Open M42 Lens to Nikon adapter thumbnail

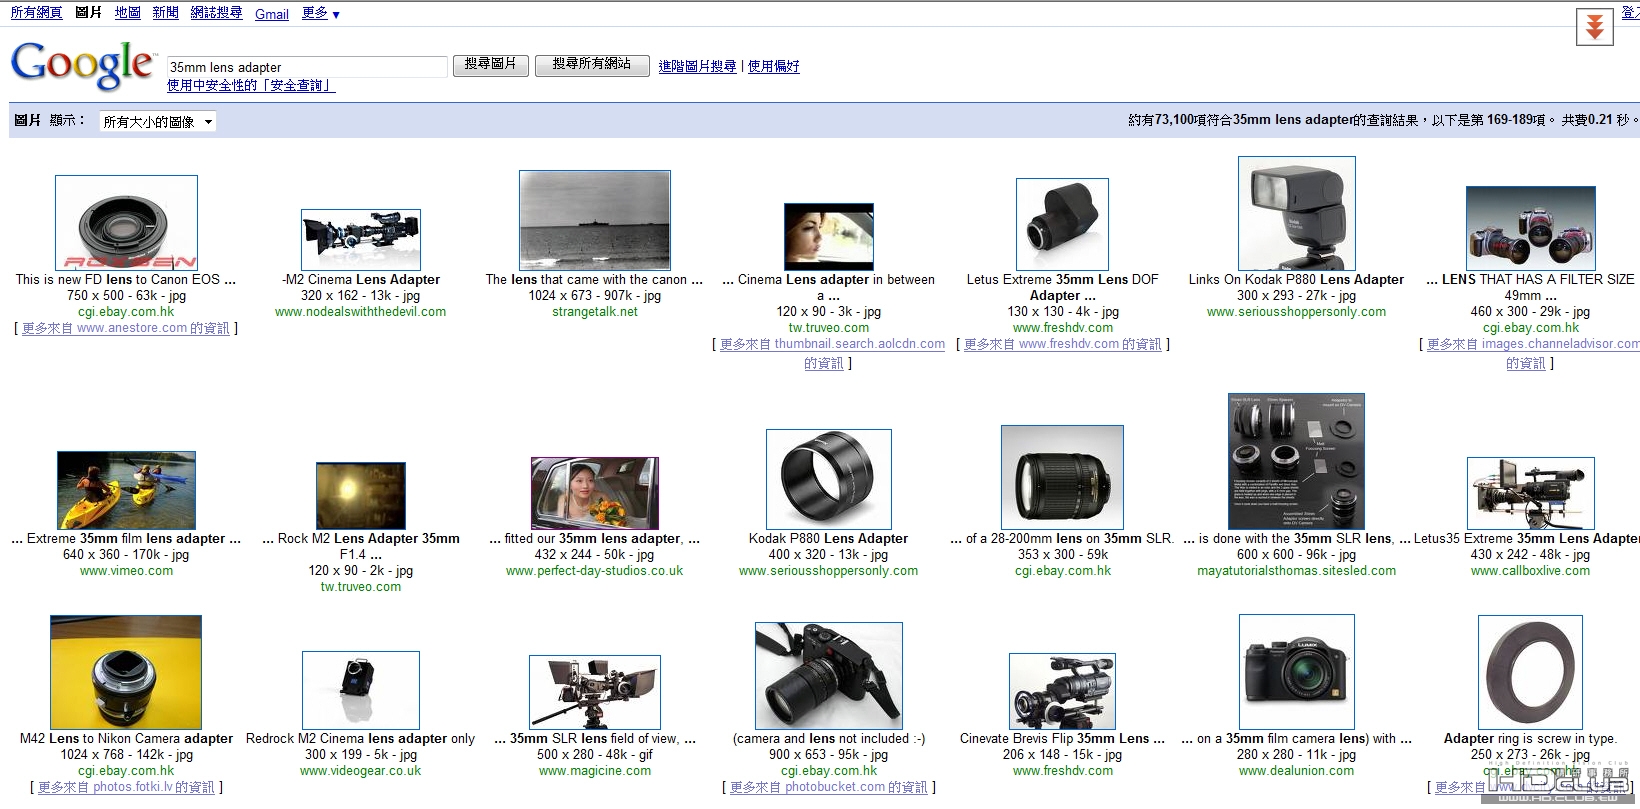126,672
